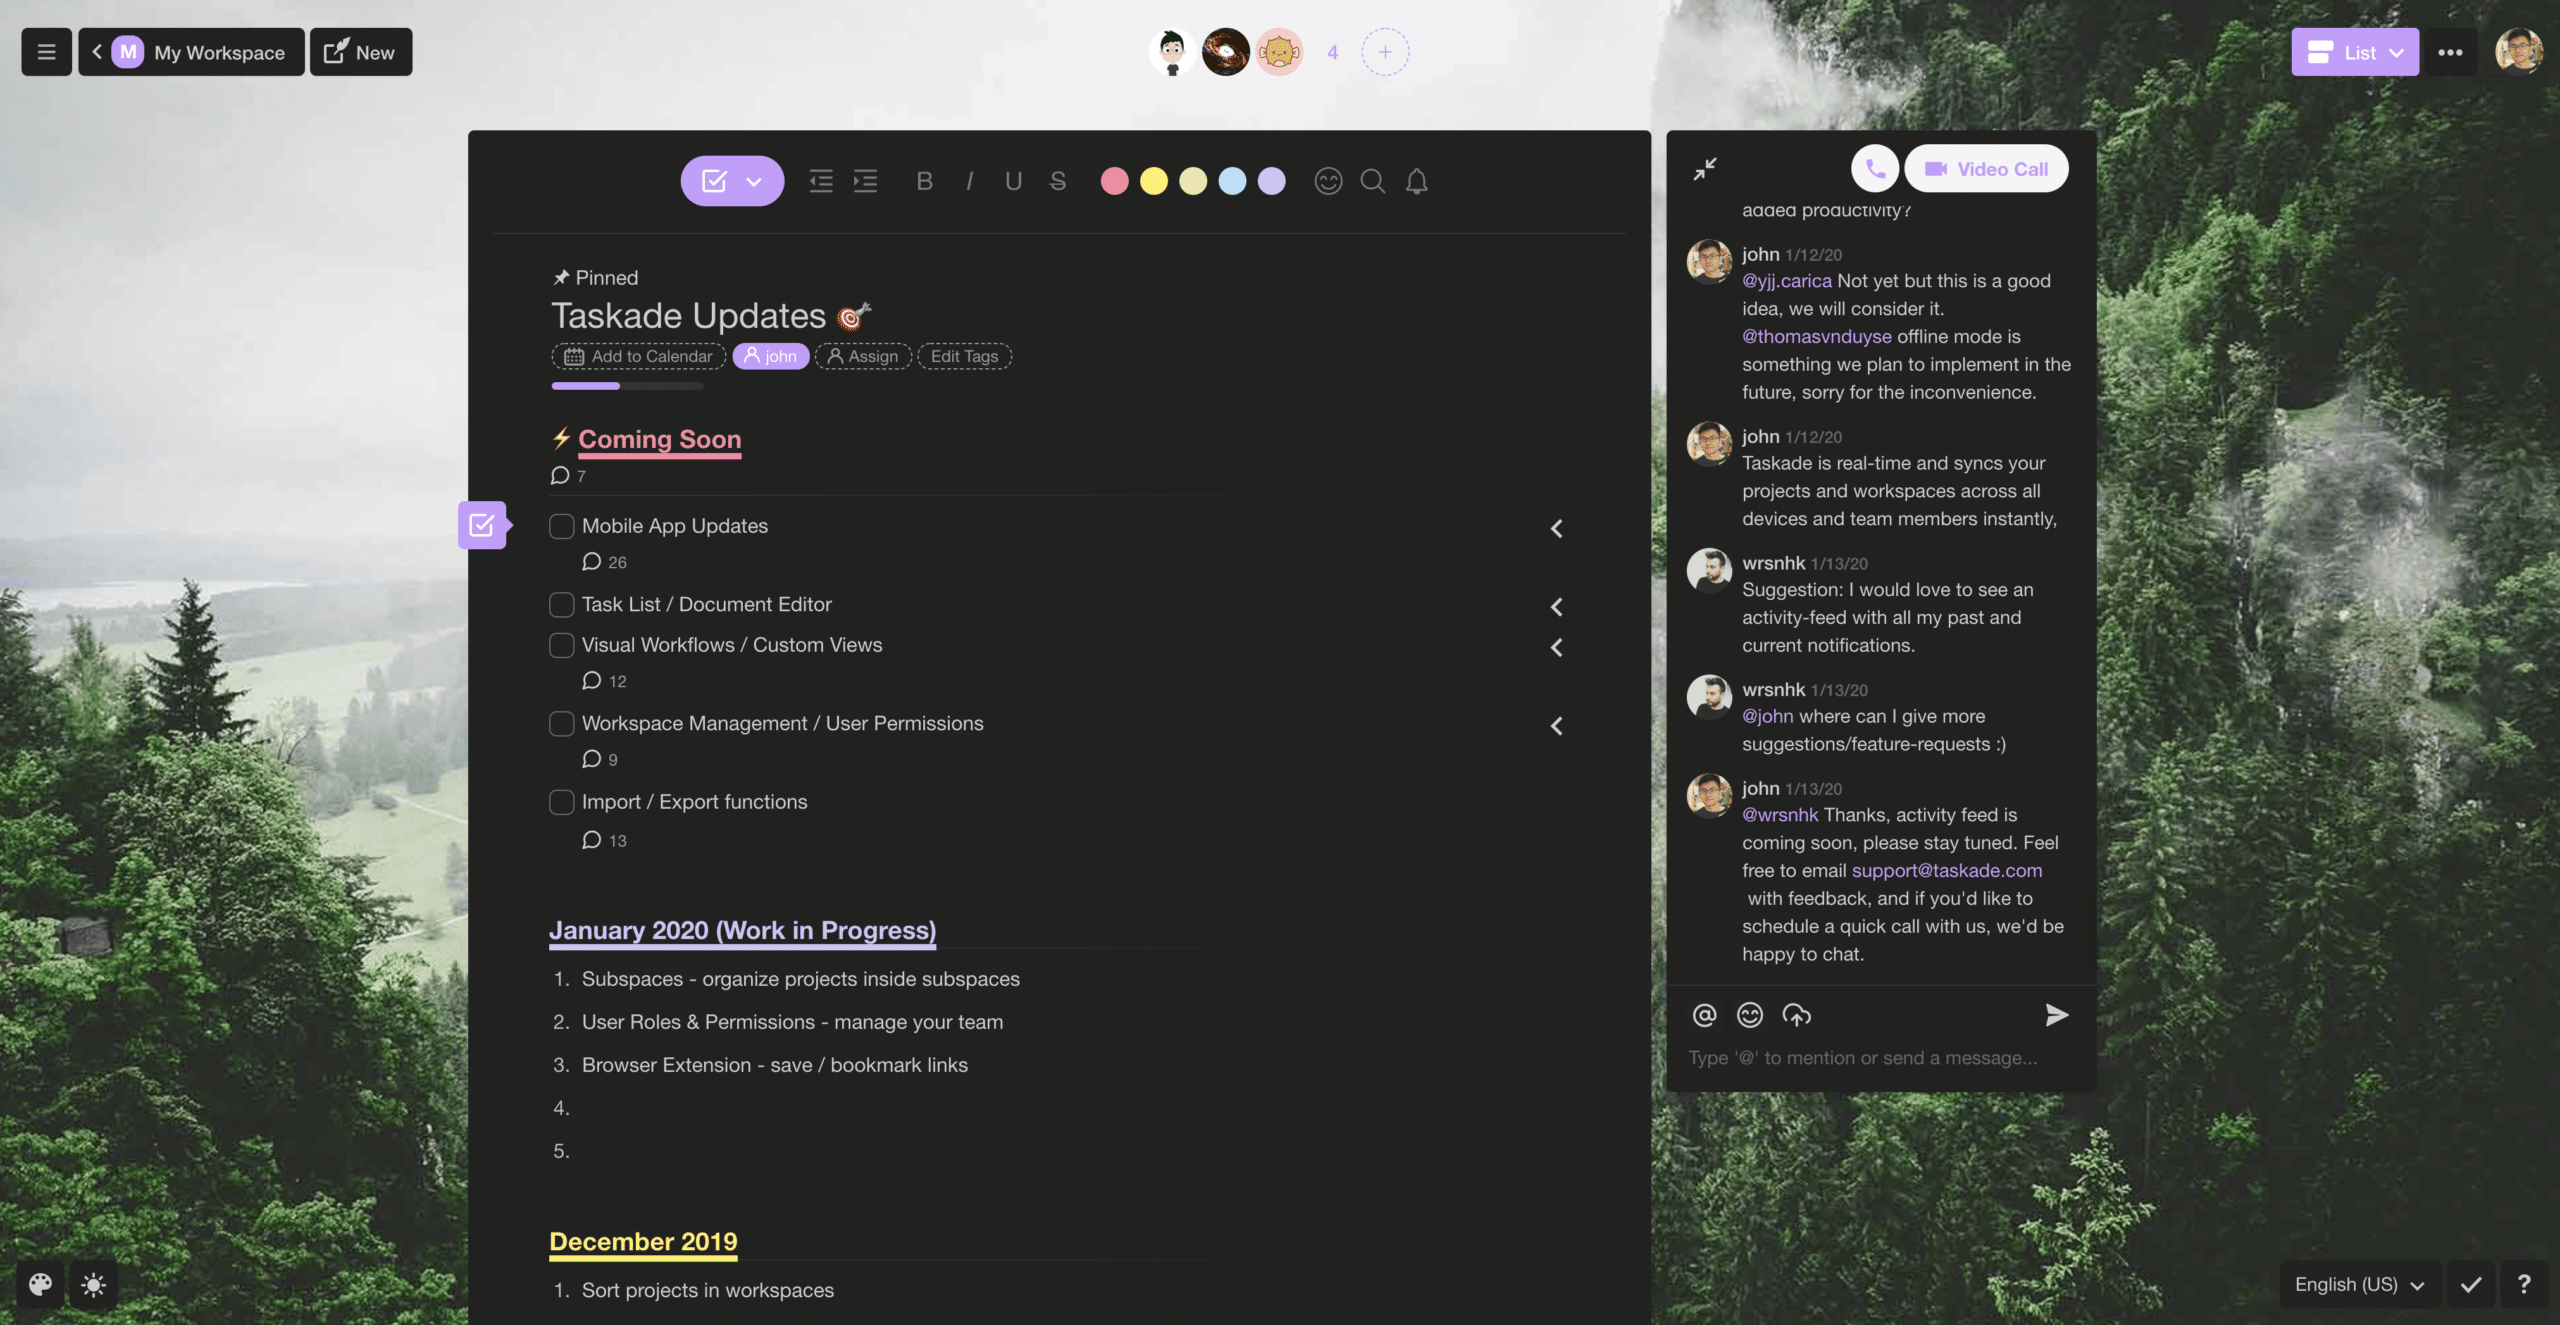This screenshot has height=1325, width=2560.
Task: Collapse the Workspace Management section arrow
Action: tap(1555, 725)
